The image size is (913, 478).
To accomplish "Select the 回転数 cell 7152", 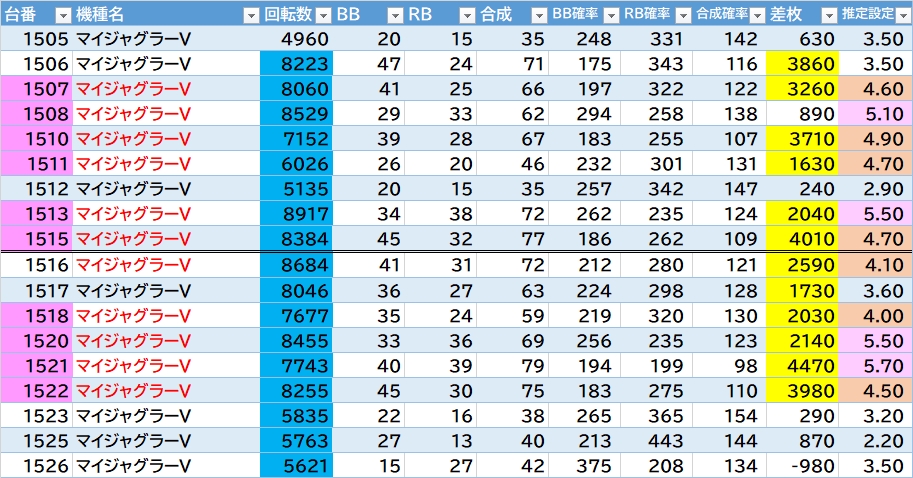I will click(x=296, y=139).
